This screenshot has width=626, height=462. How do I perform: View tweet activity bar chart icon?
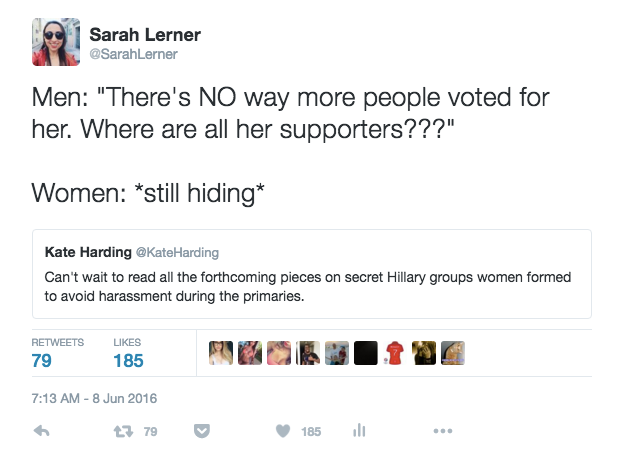(357, 431)
